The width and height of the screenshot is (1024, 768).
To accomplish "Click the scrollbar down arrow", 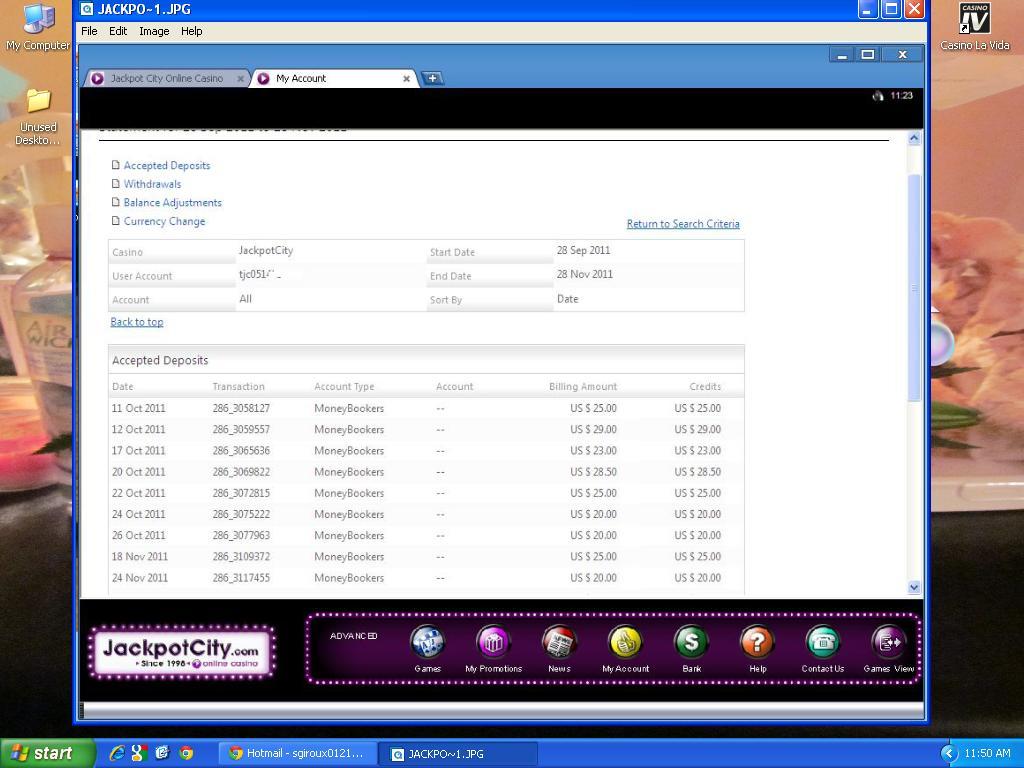I will click(x=913, y=587).
